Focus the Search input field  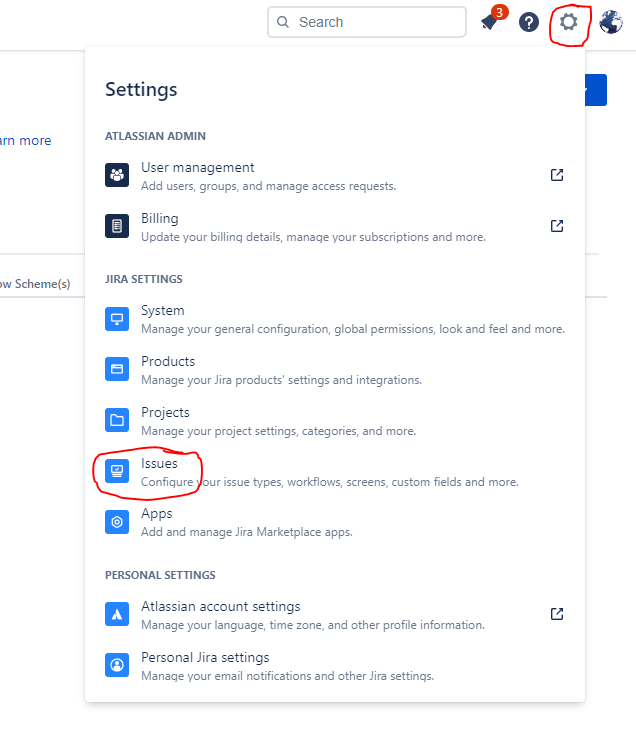click(x=367, y=22)
